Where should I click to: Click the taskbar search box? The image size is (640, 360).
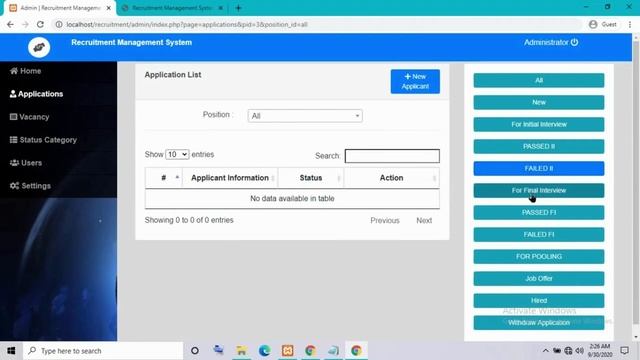[103, 351]
